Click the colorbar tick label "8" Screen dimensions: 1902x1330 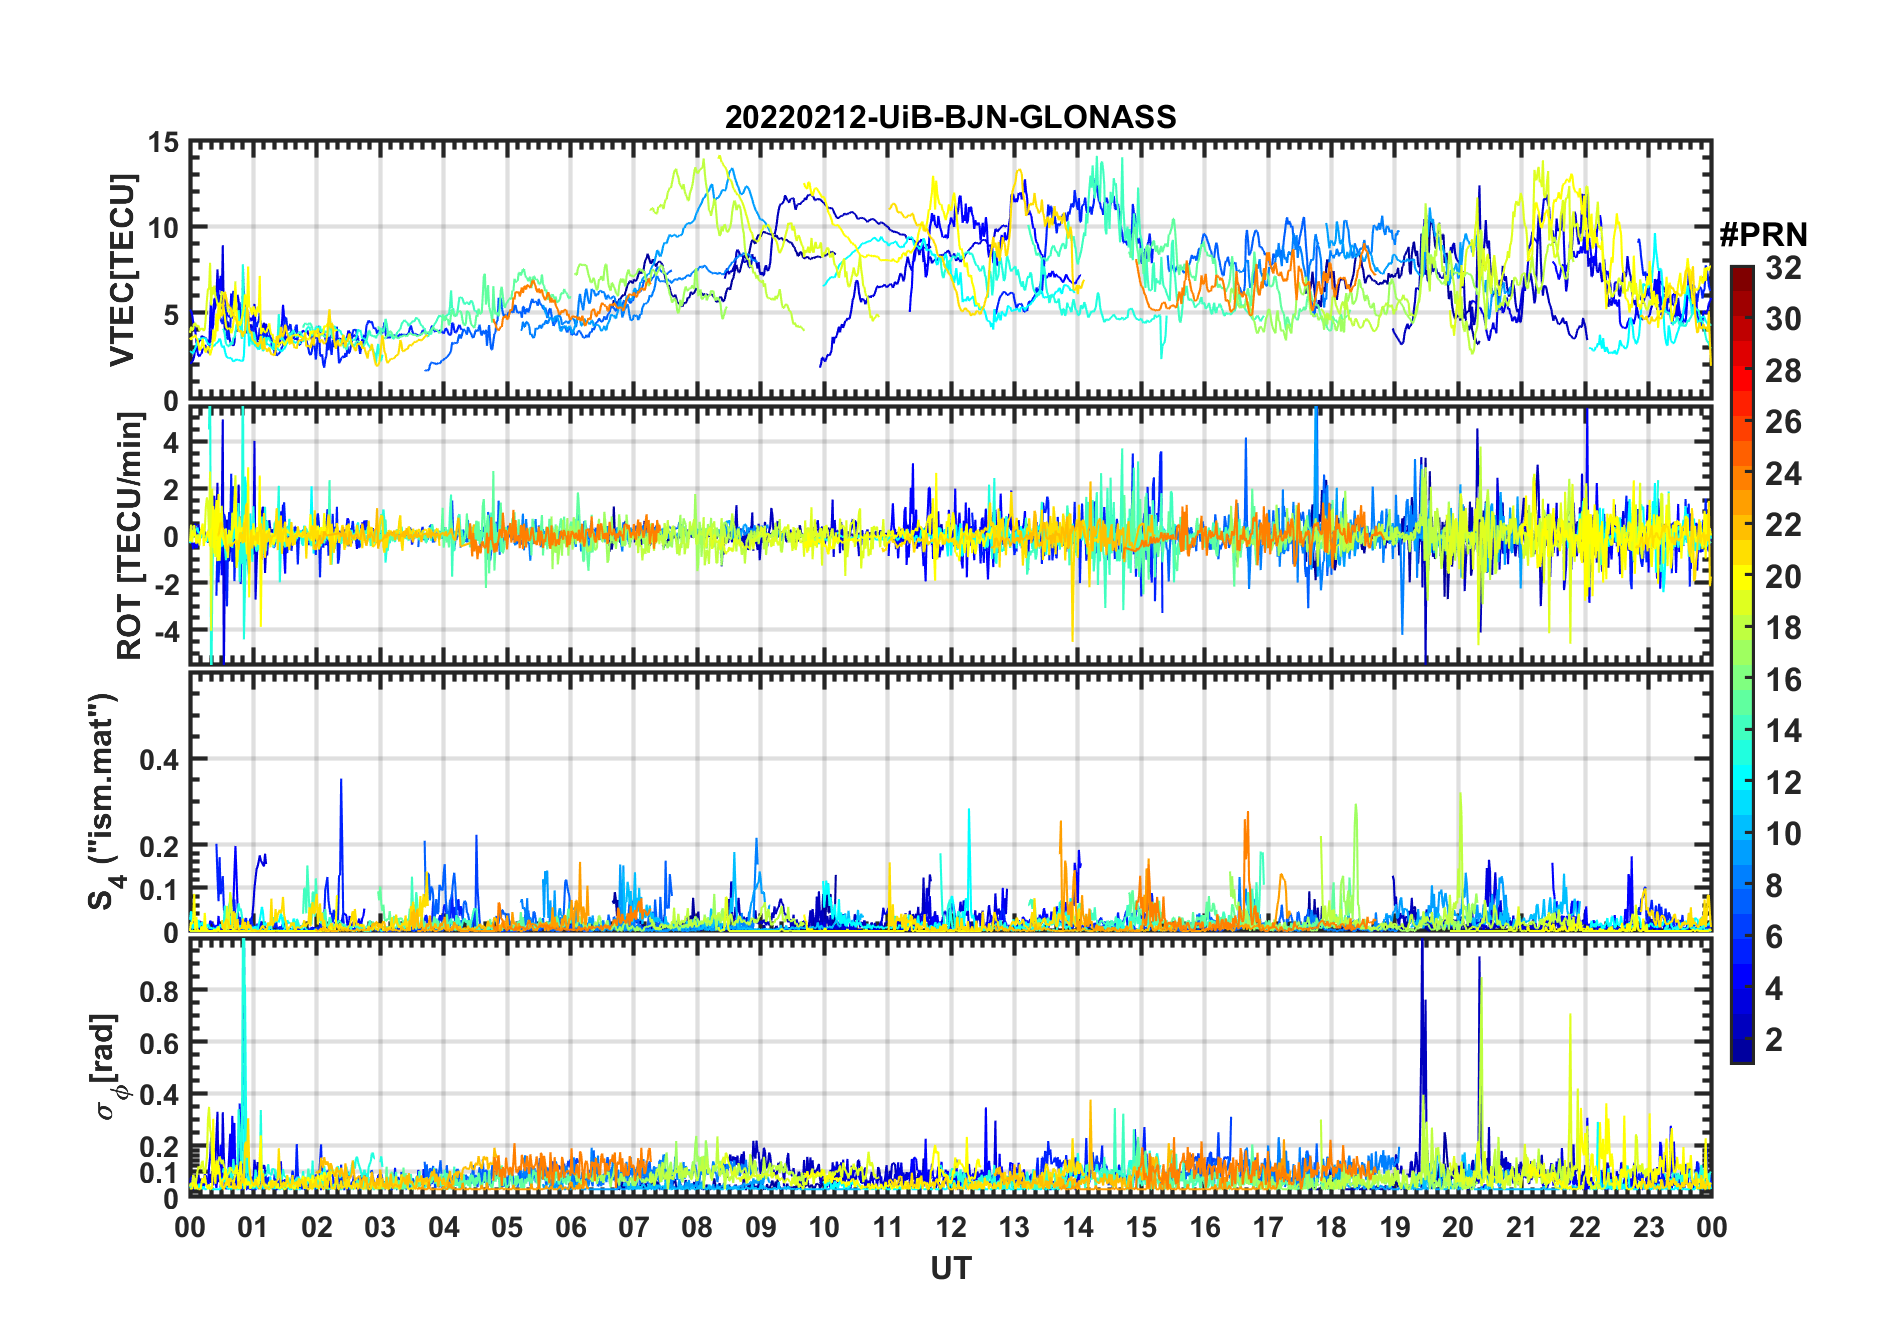(1774, 885)
